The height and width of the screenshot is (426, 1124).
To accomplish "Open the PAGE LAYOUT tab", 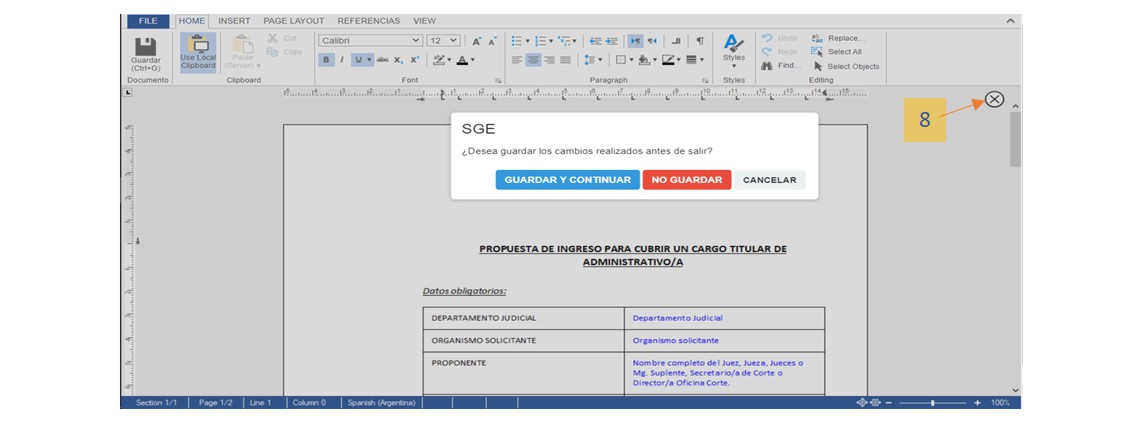I will (294, 20).
